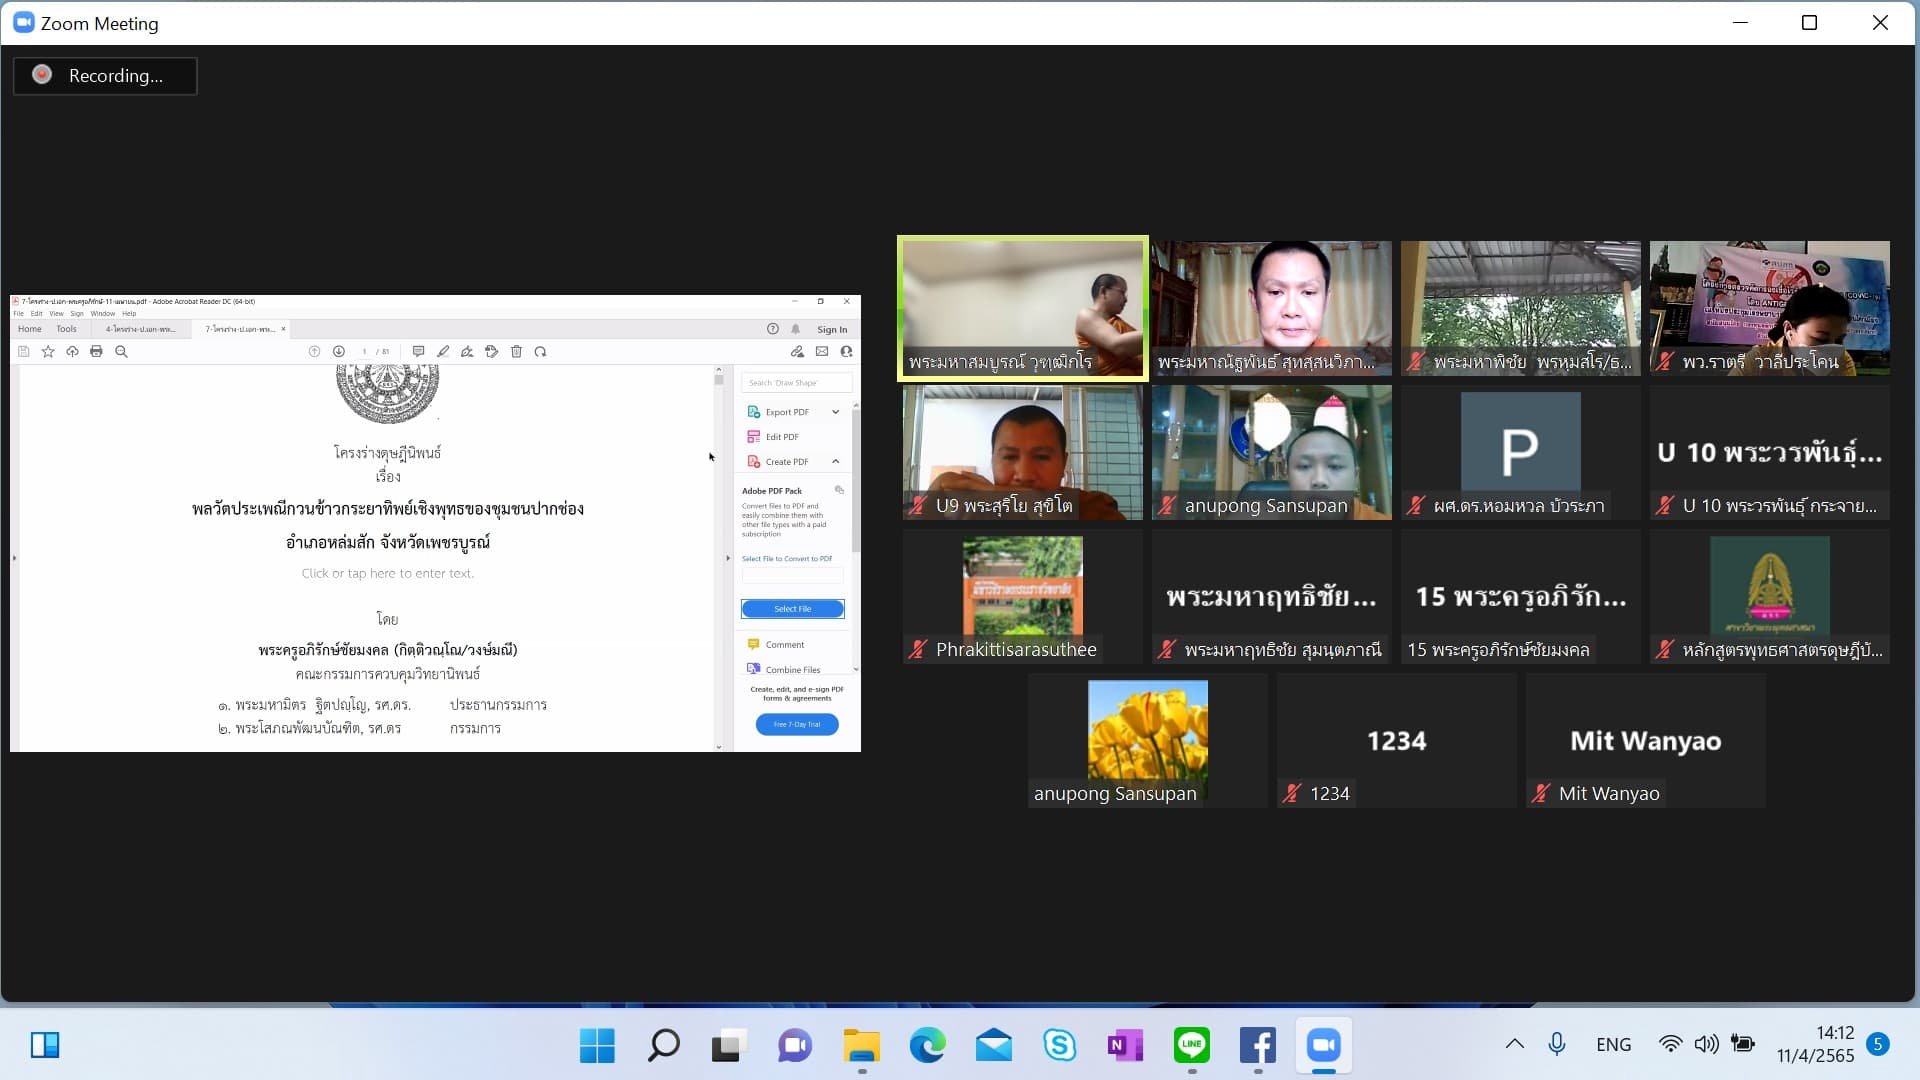
Task: Select the Fill & Sign pen icon
Action: click(x=467, y=352)
